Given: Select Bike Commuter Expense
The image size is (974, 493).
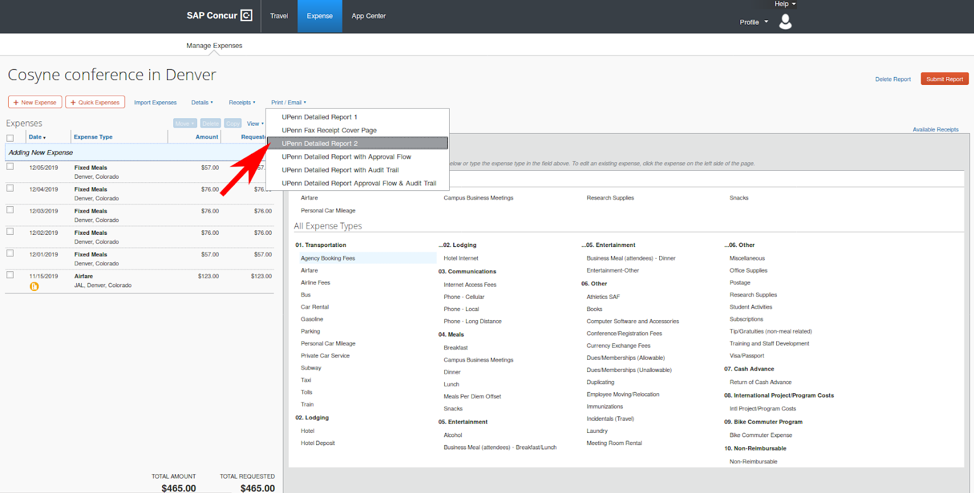Looking at the screenshot, I should click(x=761, y=435).
